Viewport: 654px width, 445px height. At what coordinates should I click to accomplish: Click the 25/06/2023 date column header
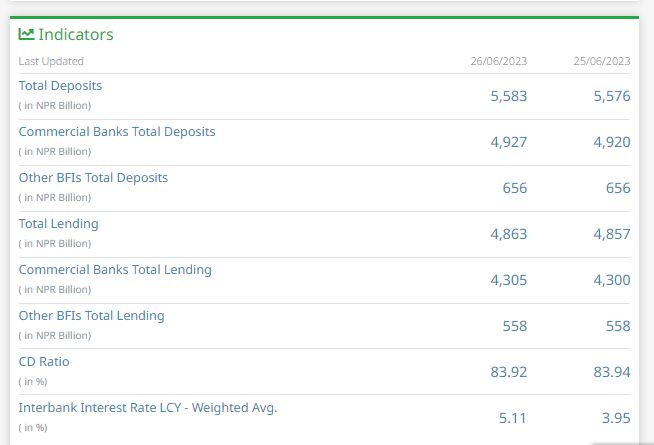click(x=602, y=62)
